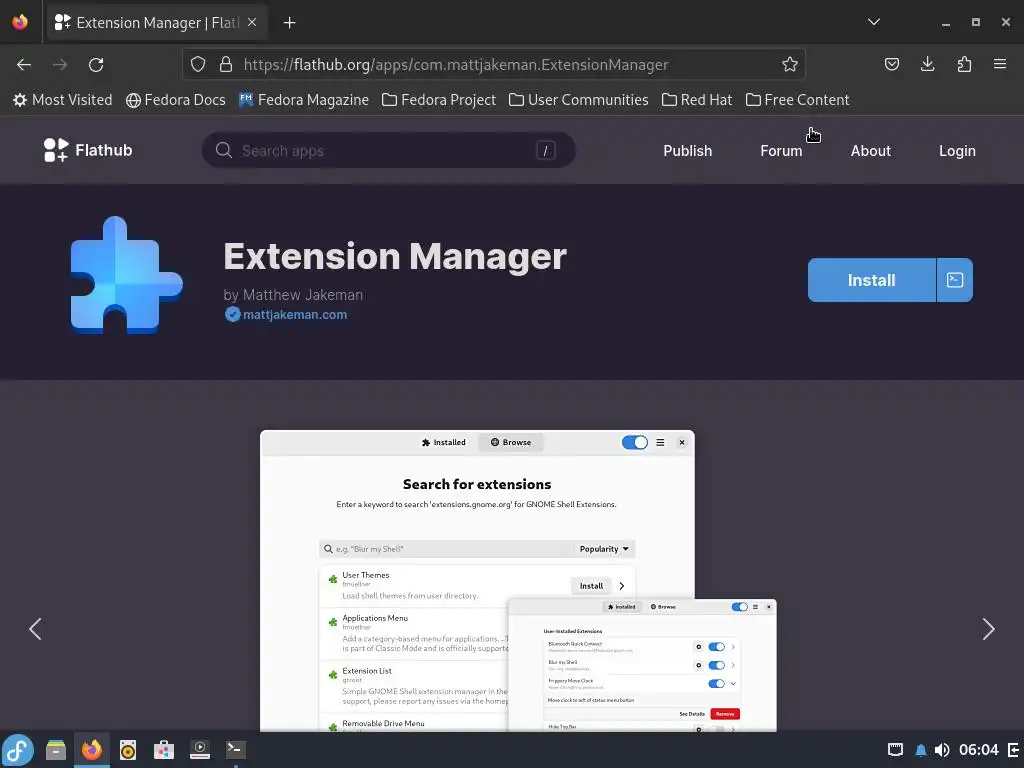
Task: Open the media player taskbar icon
Action: pyautogui.click(x=200, y=750)
